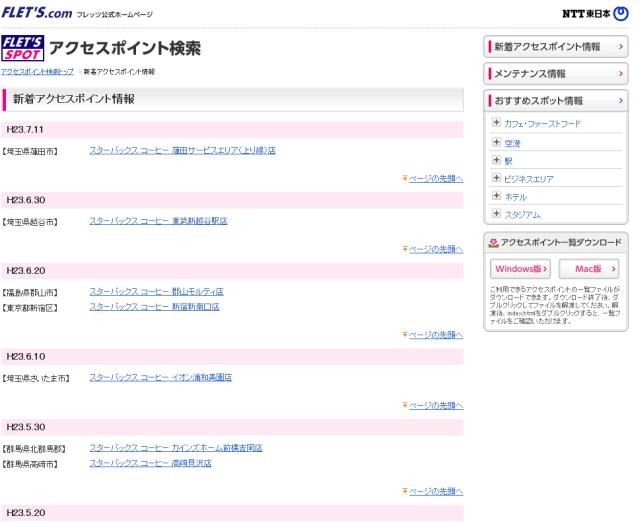640x527 pixels.
Task: Open the スタジアム category link
Action: (x=522, y=215)
